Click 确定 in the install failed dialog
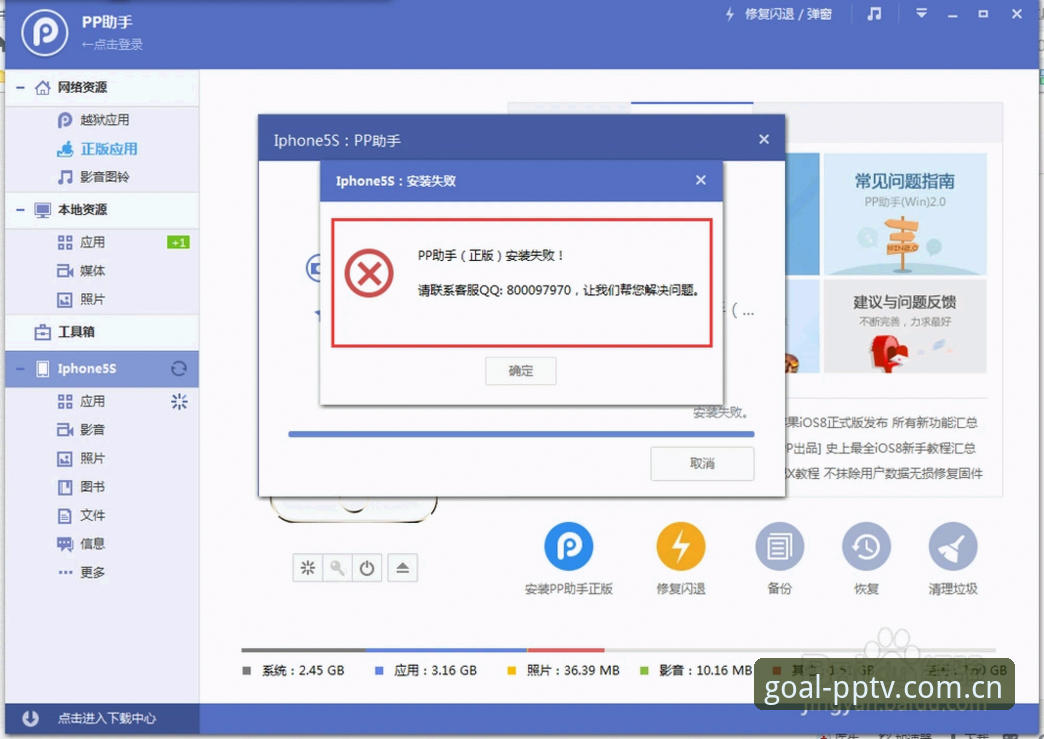Image resolution: width=1044 pixels, height=739 pixels. point(521,371)
